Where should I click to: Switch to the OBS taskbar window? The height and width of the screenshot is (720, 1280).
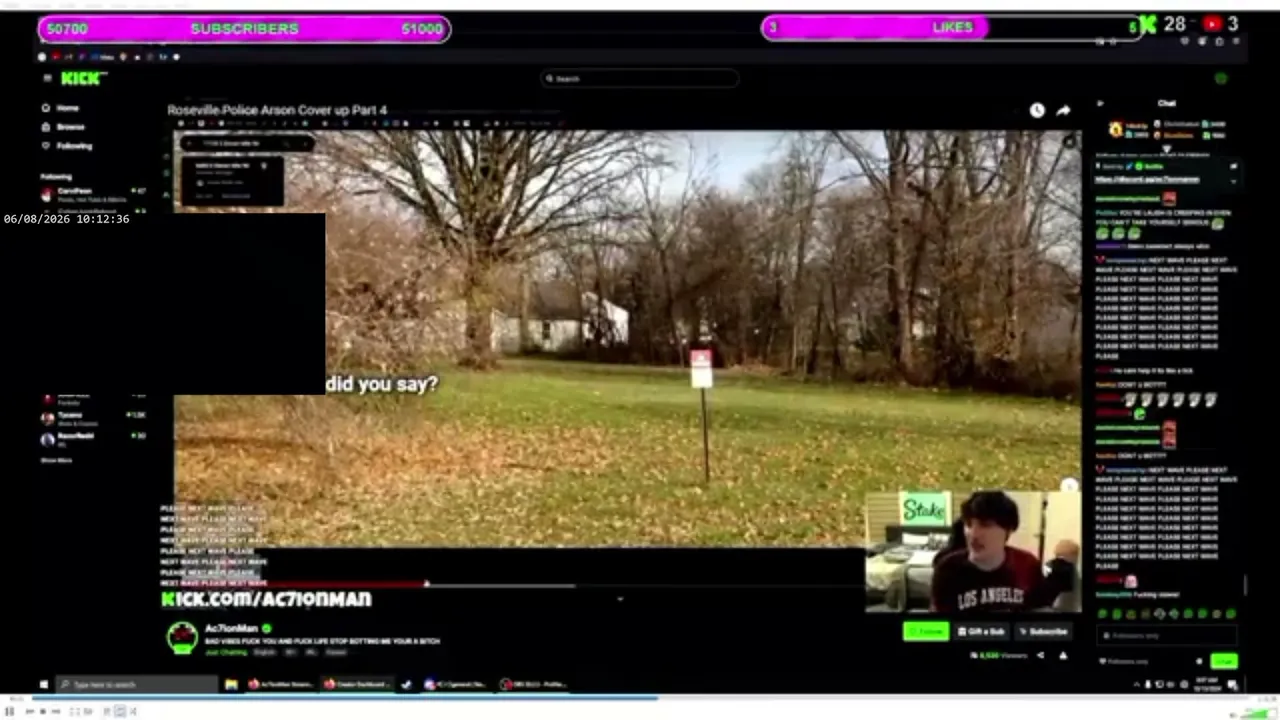(533, 685)
